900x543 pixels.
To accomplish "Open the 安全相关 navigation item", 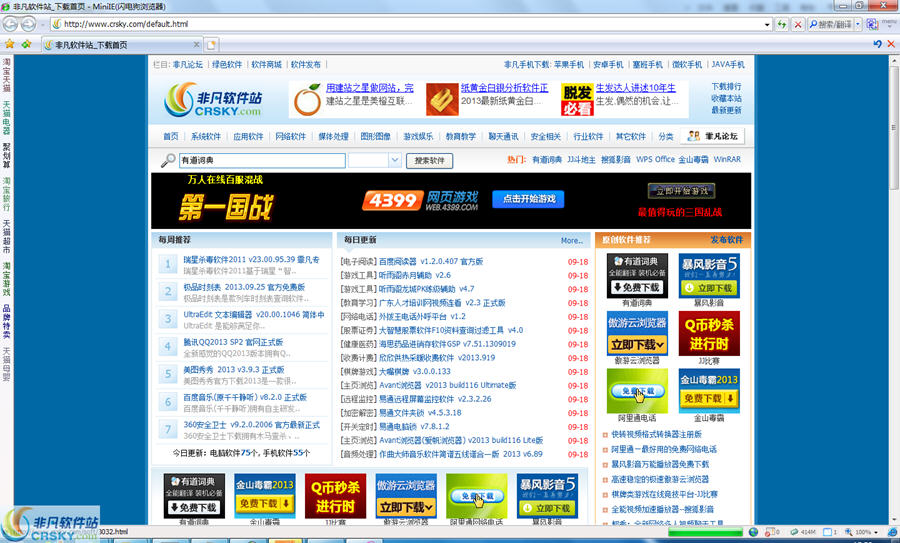I will click(x=545, y=136).
